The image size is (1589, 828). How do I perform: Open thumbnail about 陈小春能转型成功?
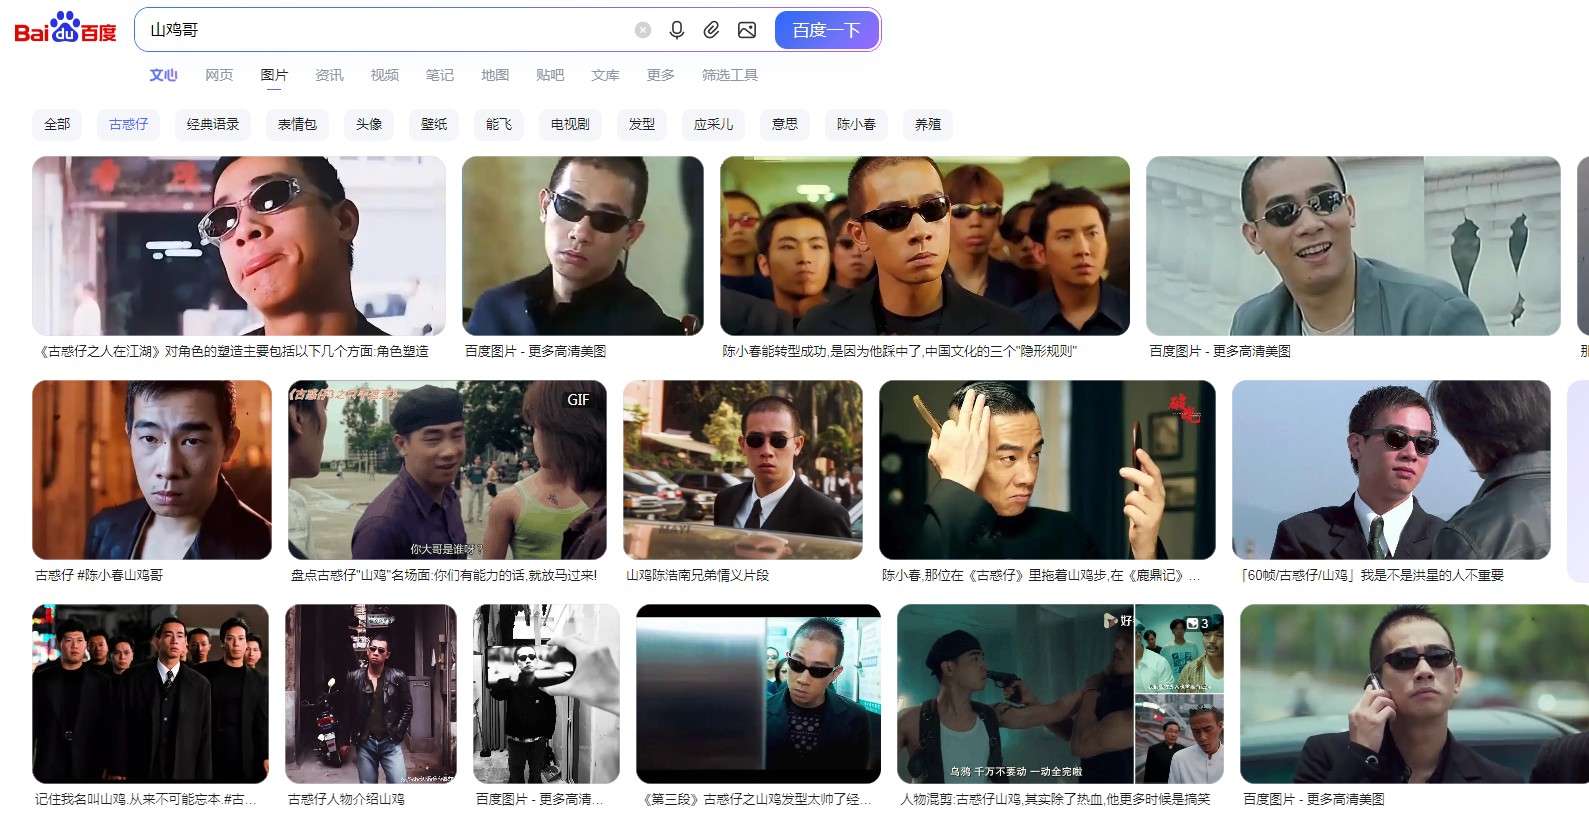pyautogui.click(x=925, y=246)
